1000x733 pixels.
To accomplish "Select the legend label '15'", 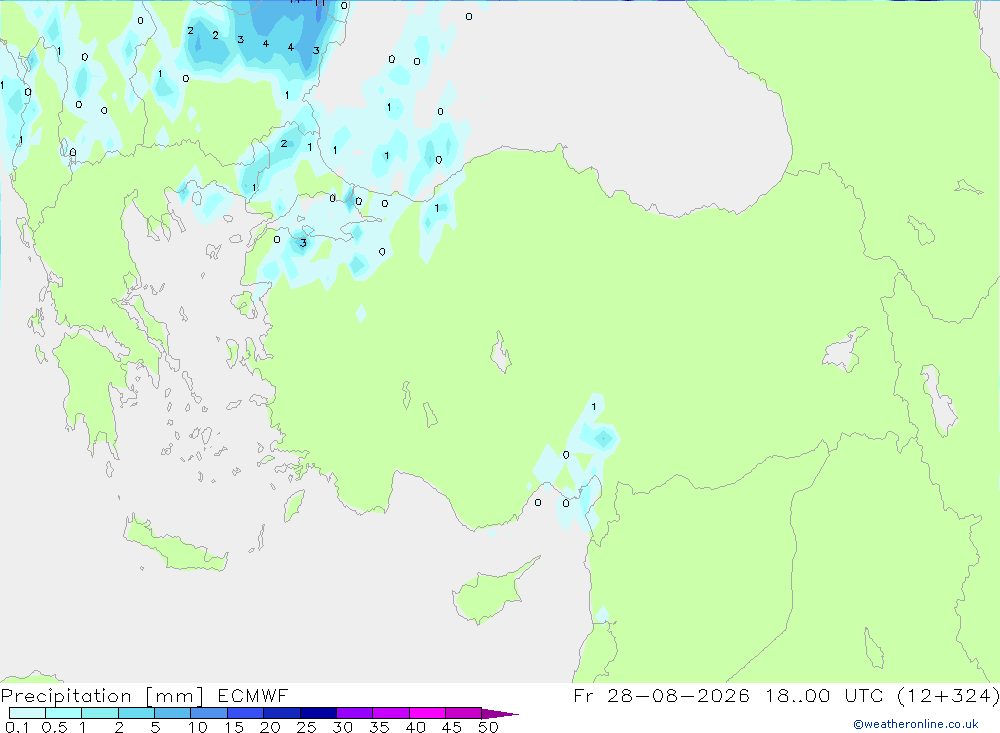I will (234, 727).
